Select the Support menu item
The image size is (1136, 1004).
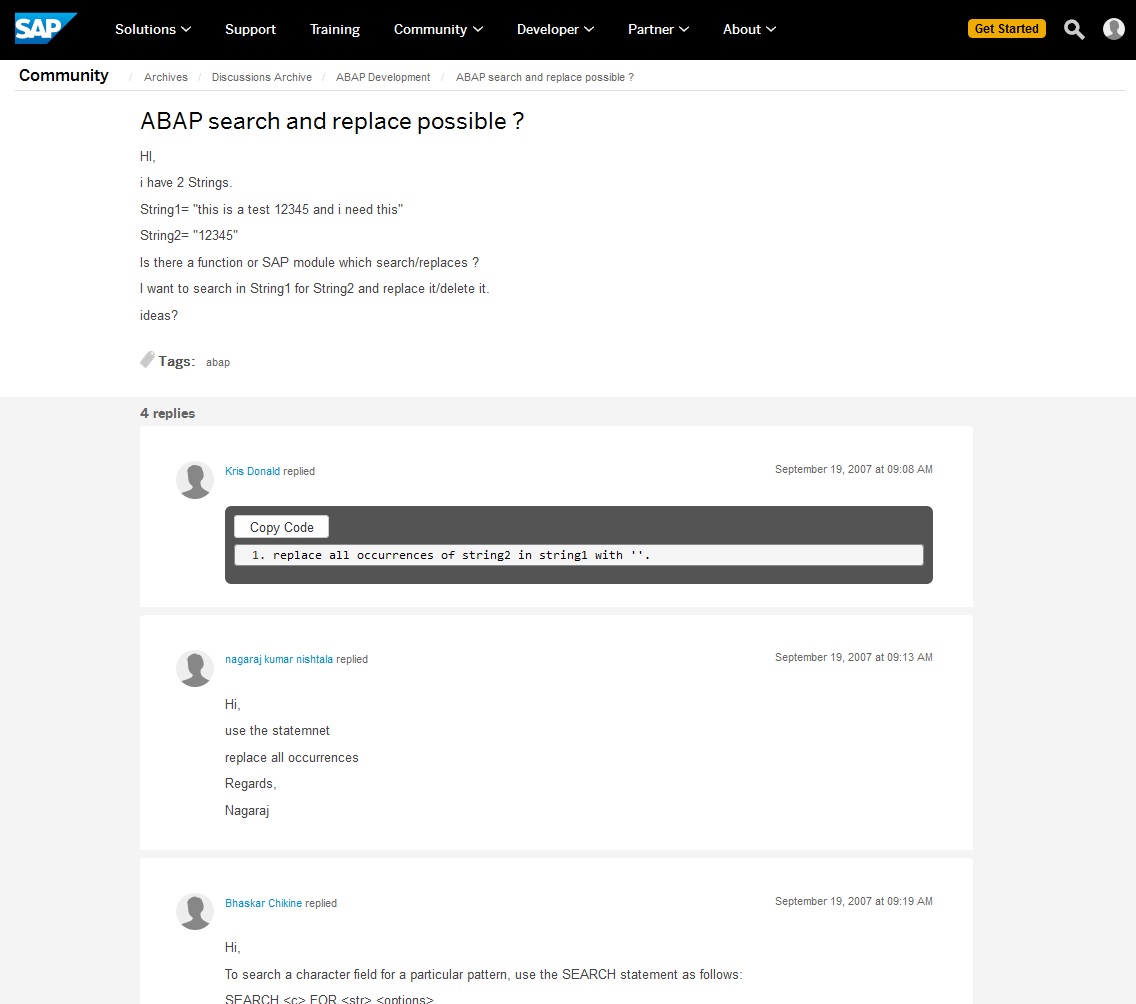coord(250,30)
